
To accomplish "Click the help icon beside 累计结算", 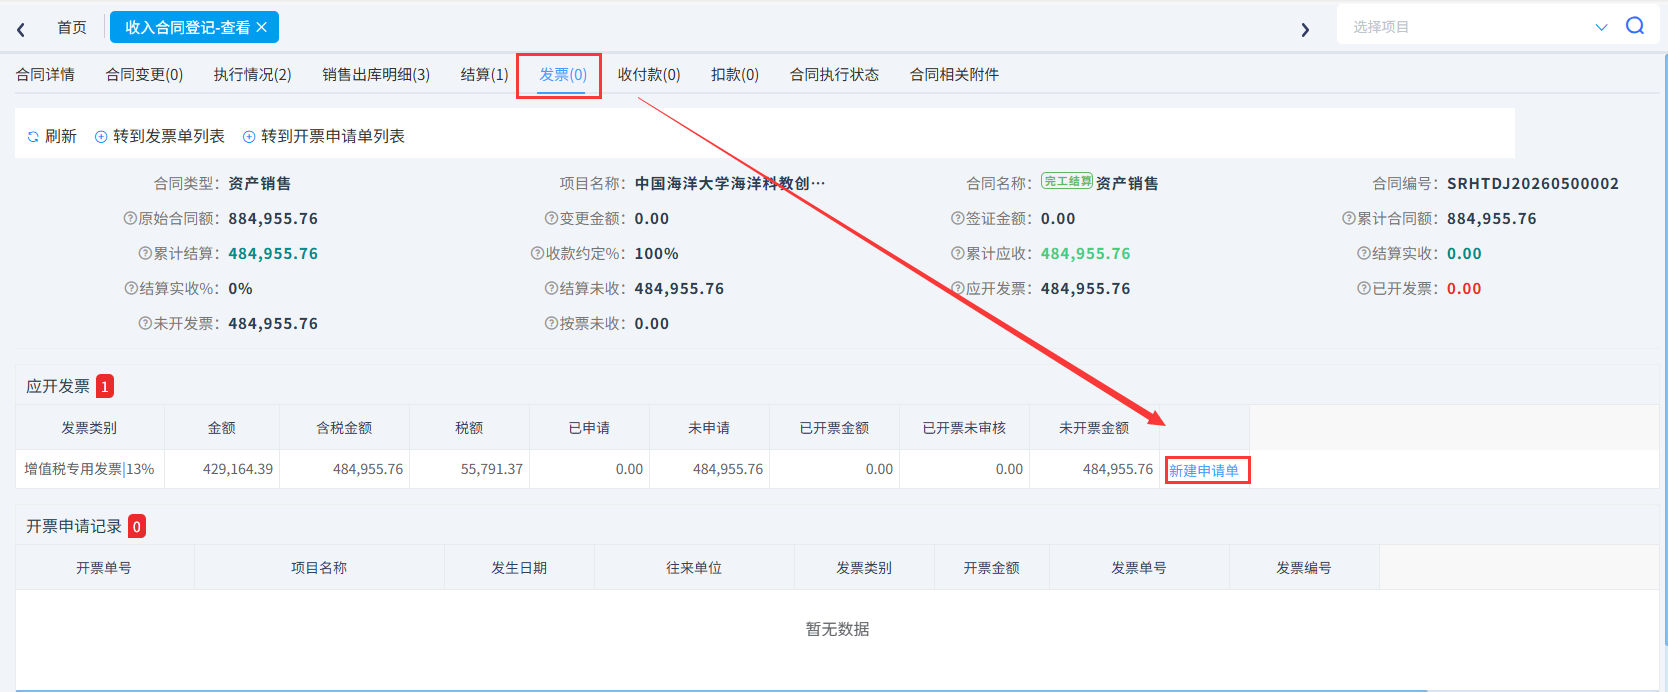I will [x=145, y=253].
